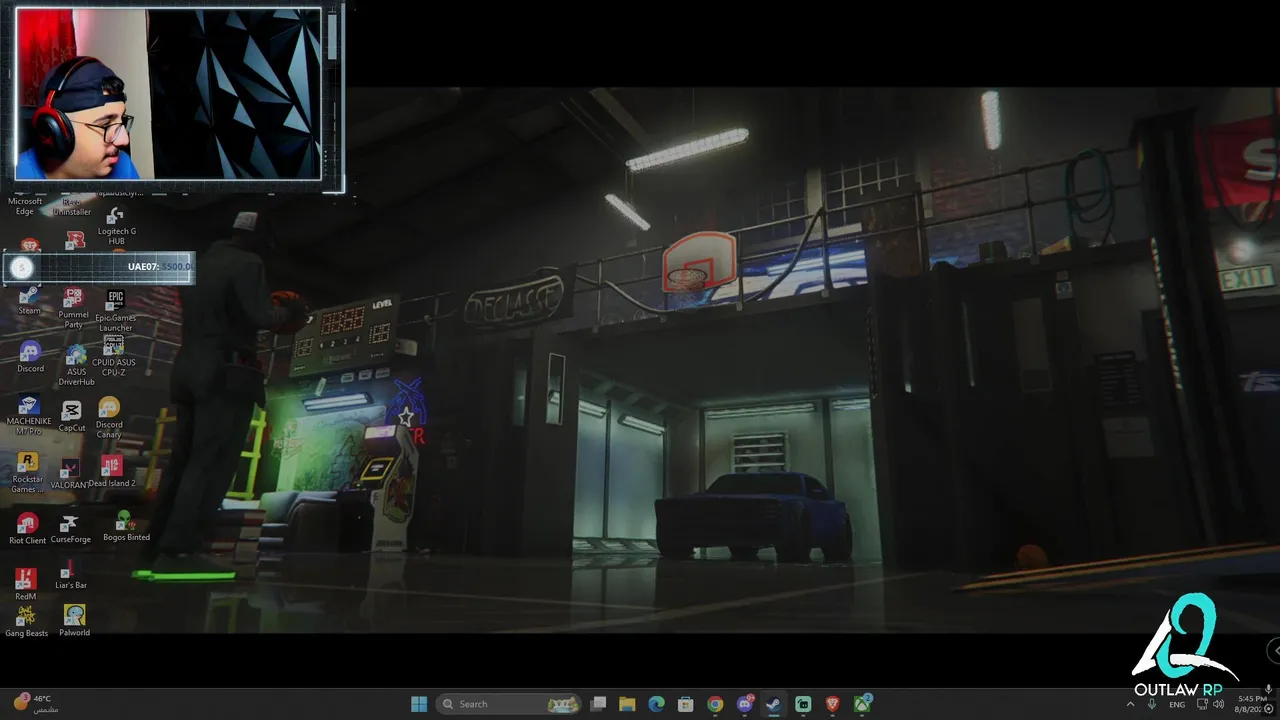Open Discord from the taskbar
This screenshot has height=720, width=1280.
click(744, 704)
